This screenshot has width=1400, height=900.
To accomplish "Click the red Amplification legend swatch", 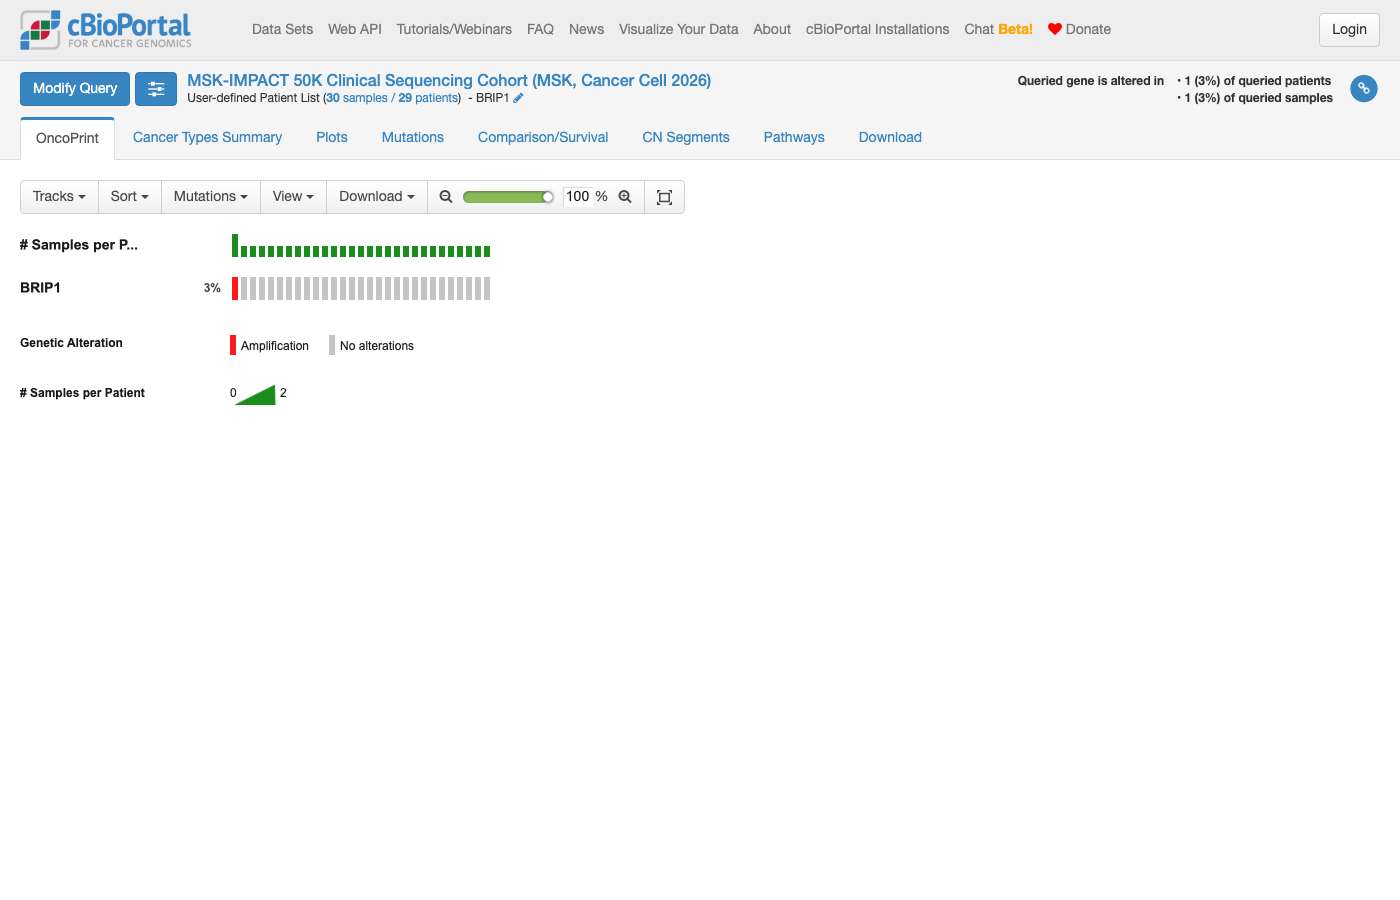I will click(x=233, y=345).
